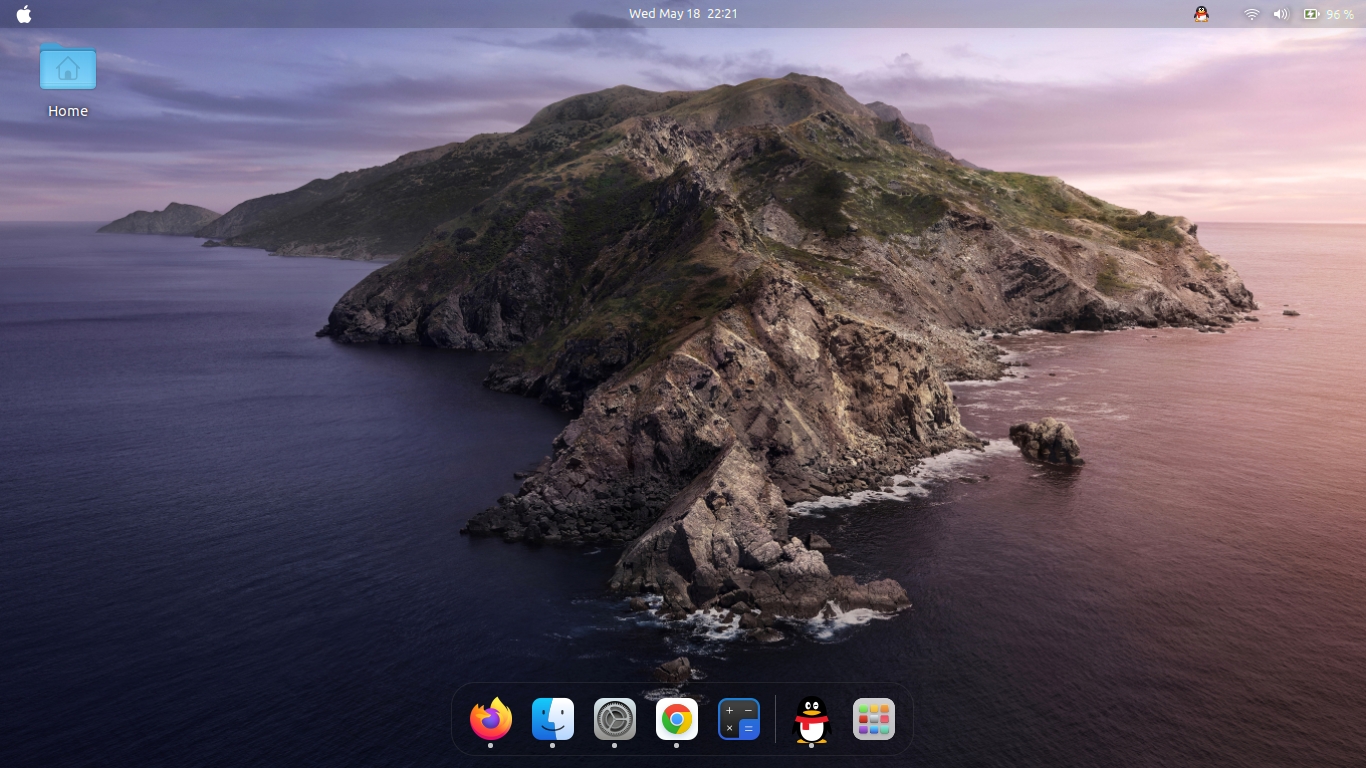
Task: Open the Calculator app in dock
Action: coord(739,719)
